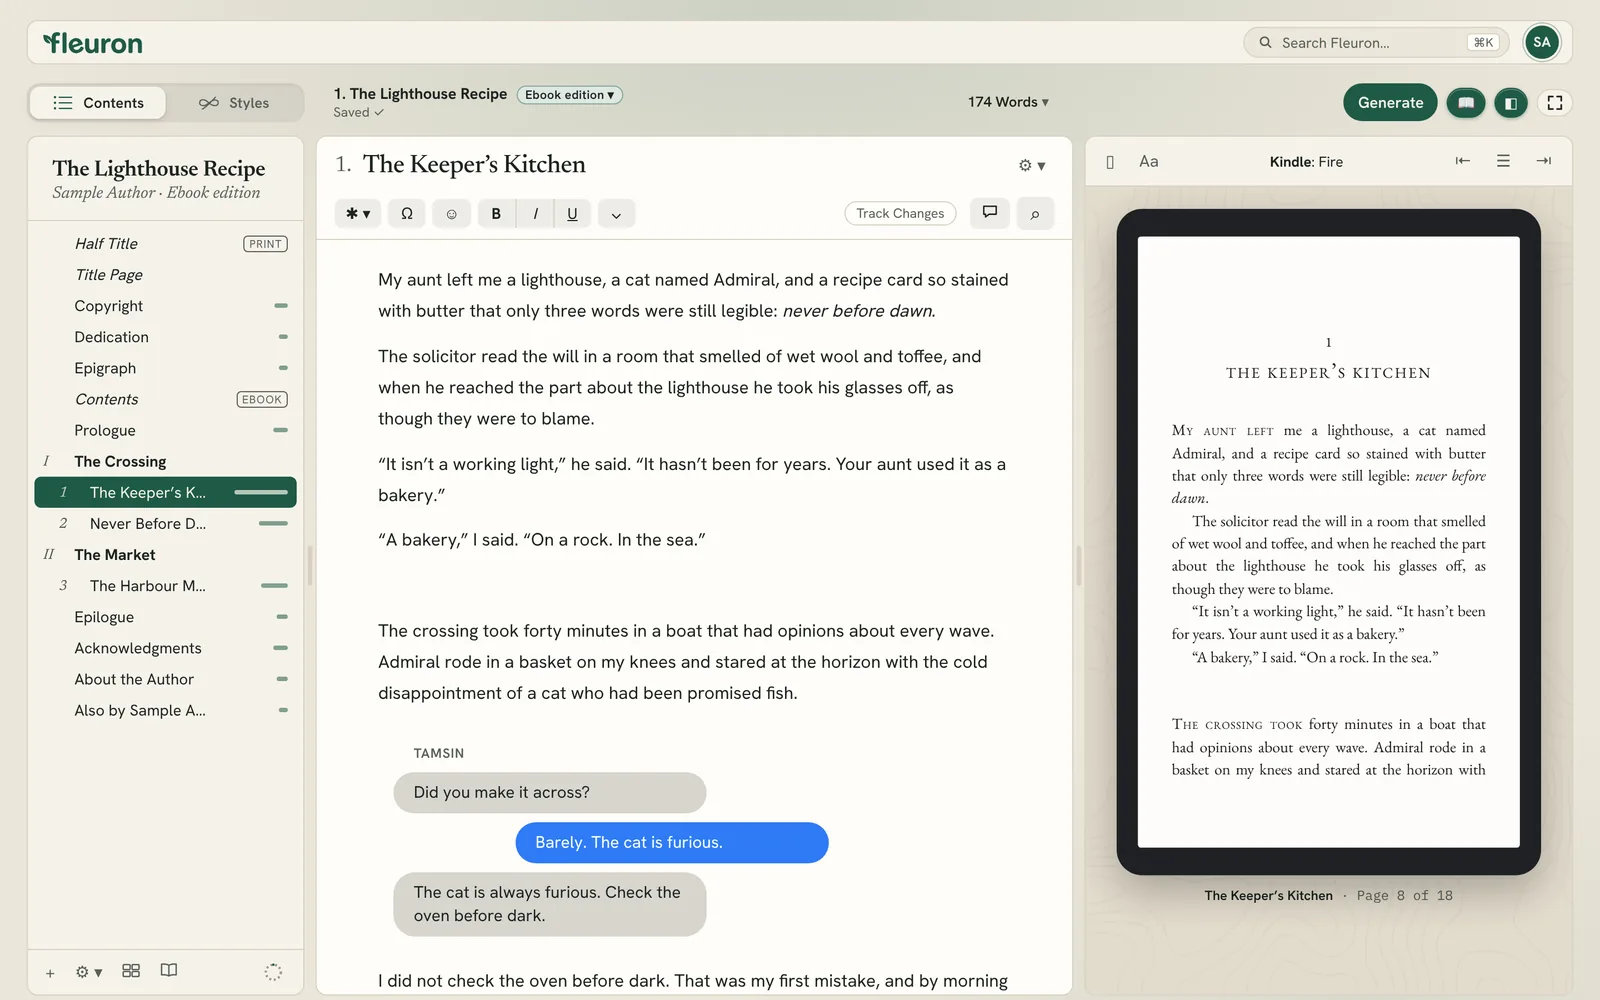Toggle fullscreen mode icon
Screen dimensions: 1600x1000
[x=1555, y=103]
